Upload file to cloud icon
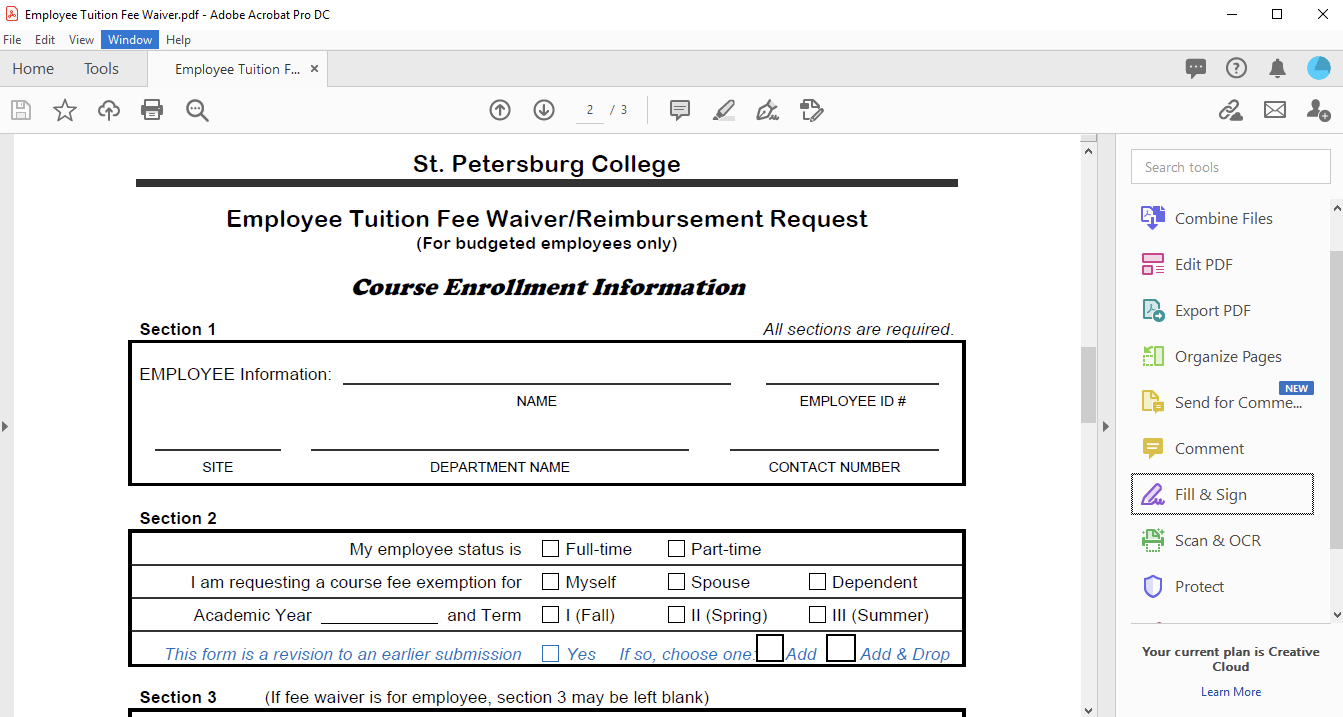This screenshot has height=717, width=1343. 109,110
